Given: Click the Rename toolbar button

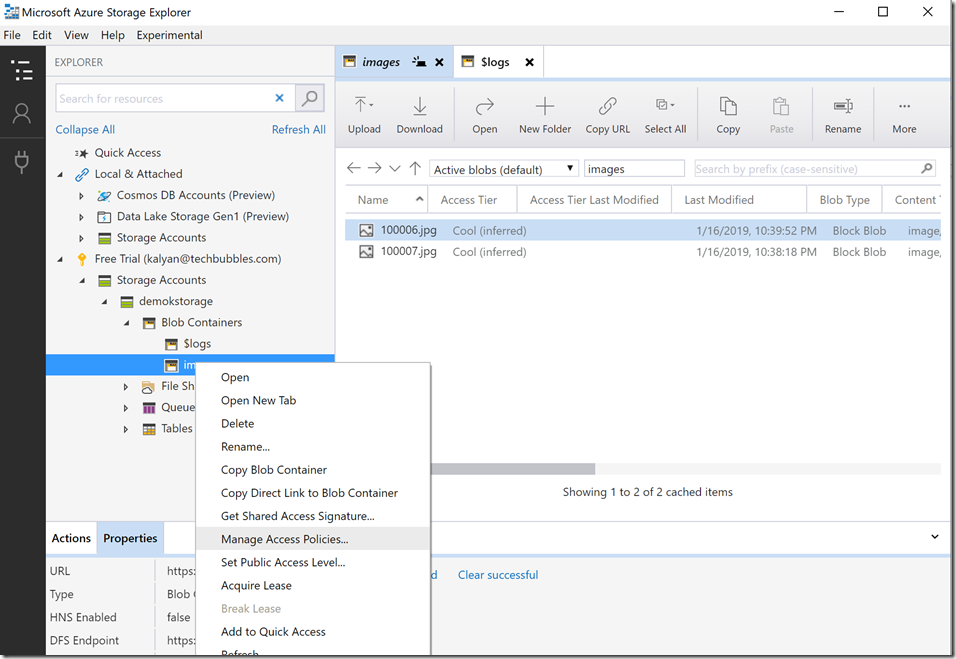Looking at the screenshot, I should [843, 115].
